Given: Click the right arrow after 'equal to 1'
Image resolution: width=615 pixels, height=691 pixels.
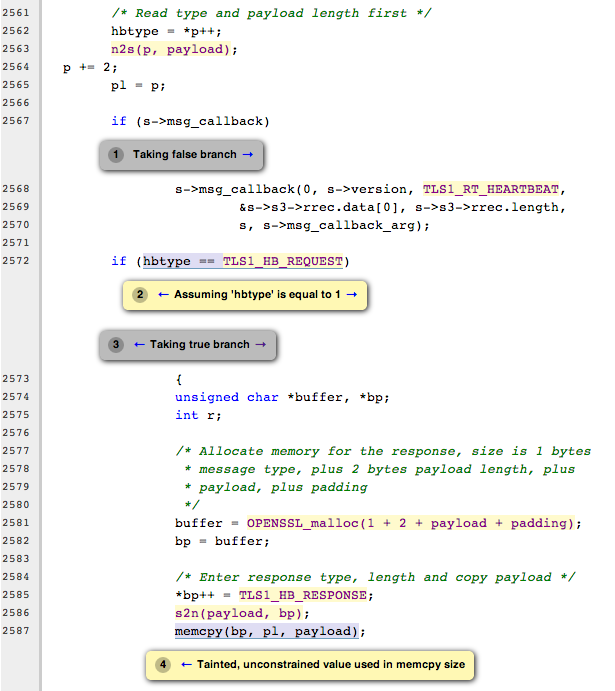Looking at the screenshot, I should point(352,295).
